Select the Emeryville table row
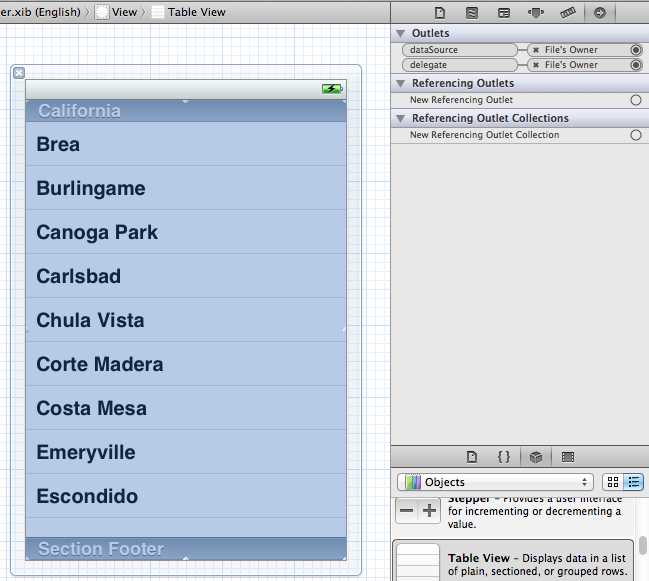The width and height of the screenshot is (649, 581). point(186,452)
